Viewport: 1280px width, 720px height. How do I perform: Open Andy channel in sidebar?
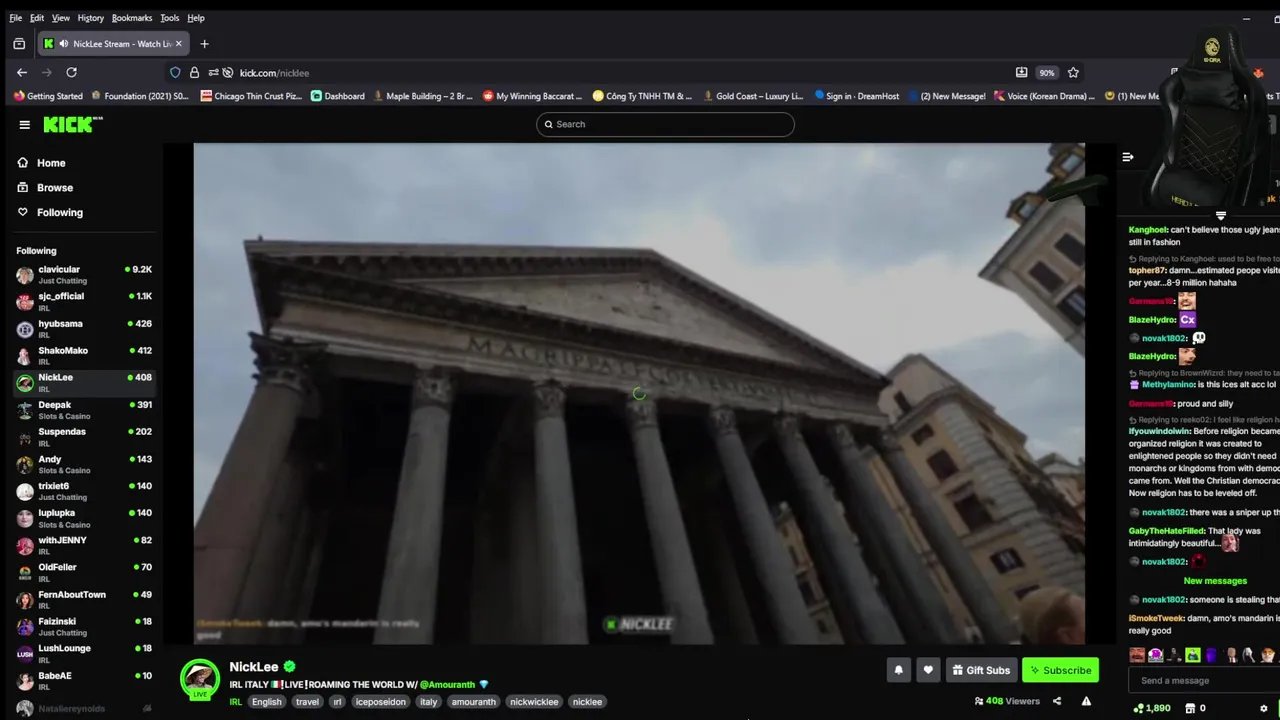click(x=84, y=464)
